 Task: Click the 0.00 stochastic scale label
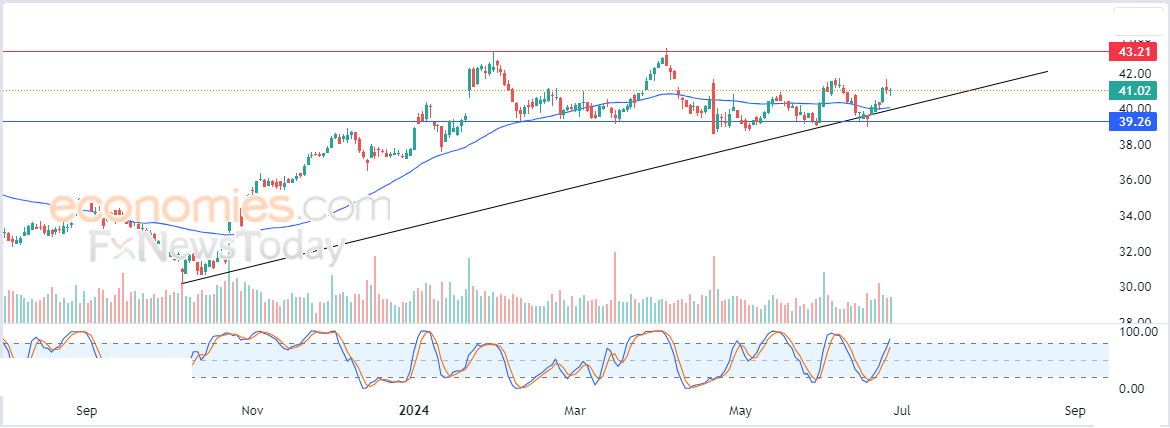coord(1132,389)
